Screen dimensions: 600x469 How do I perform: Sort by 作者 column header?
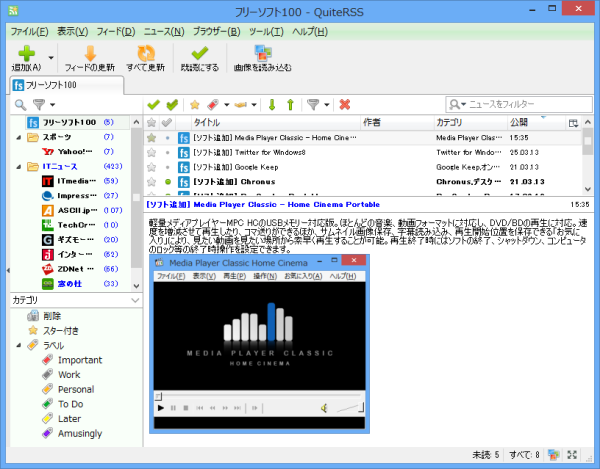point(397,122)
